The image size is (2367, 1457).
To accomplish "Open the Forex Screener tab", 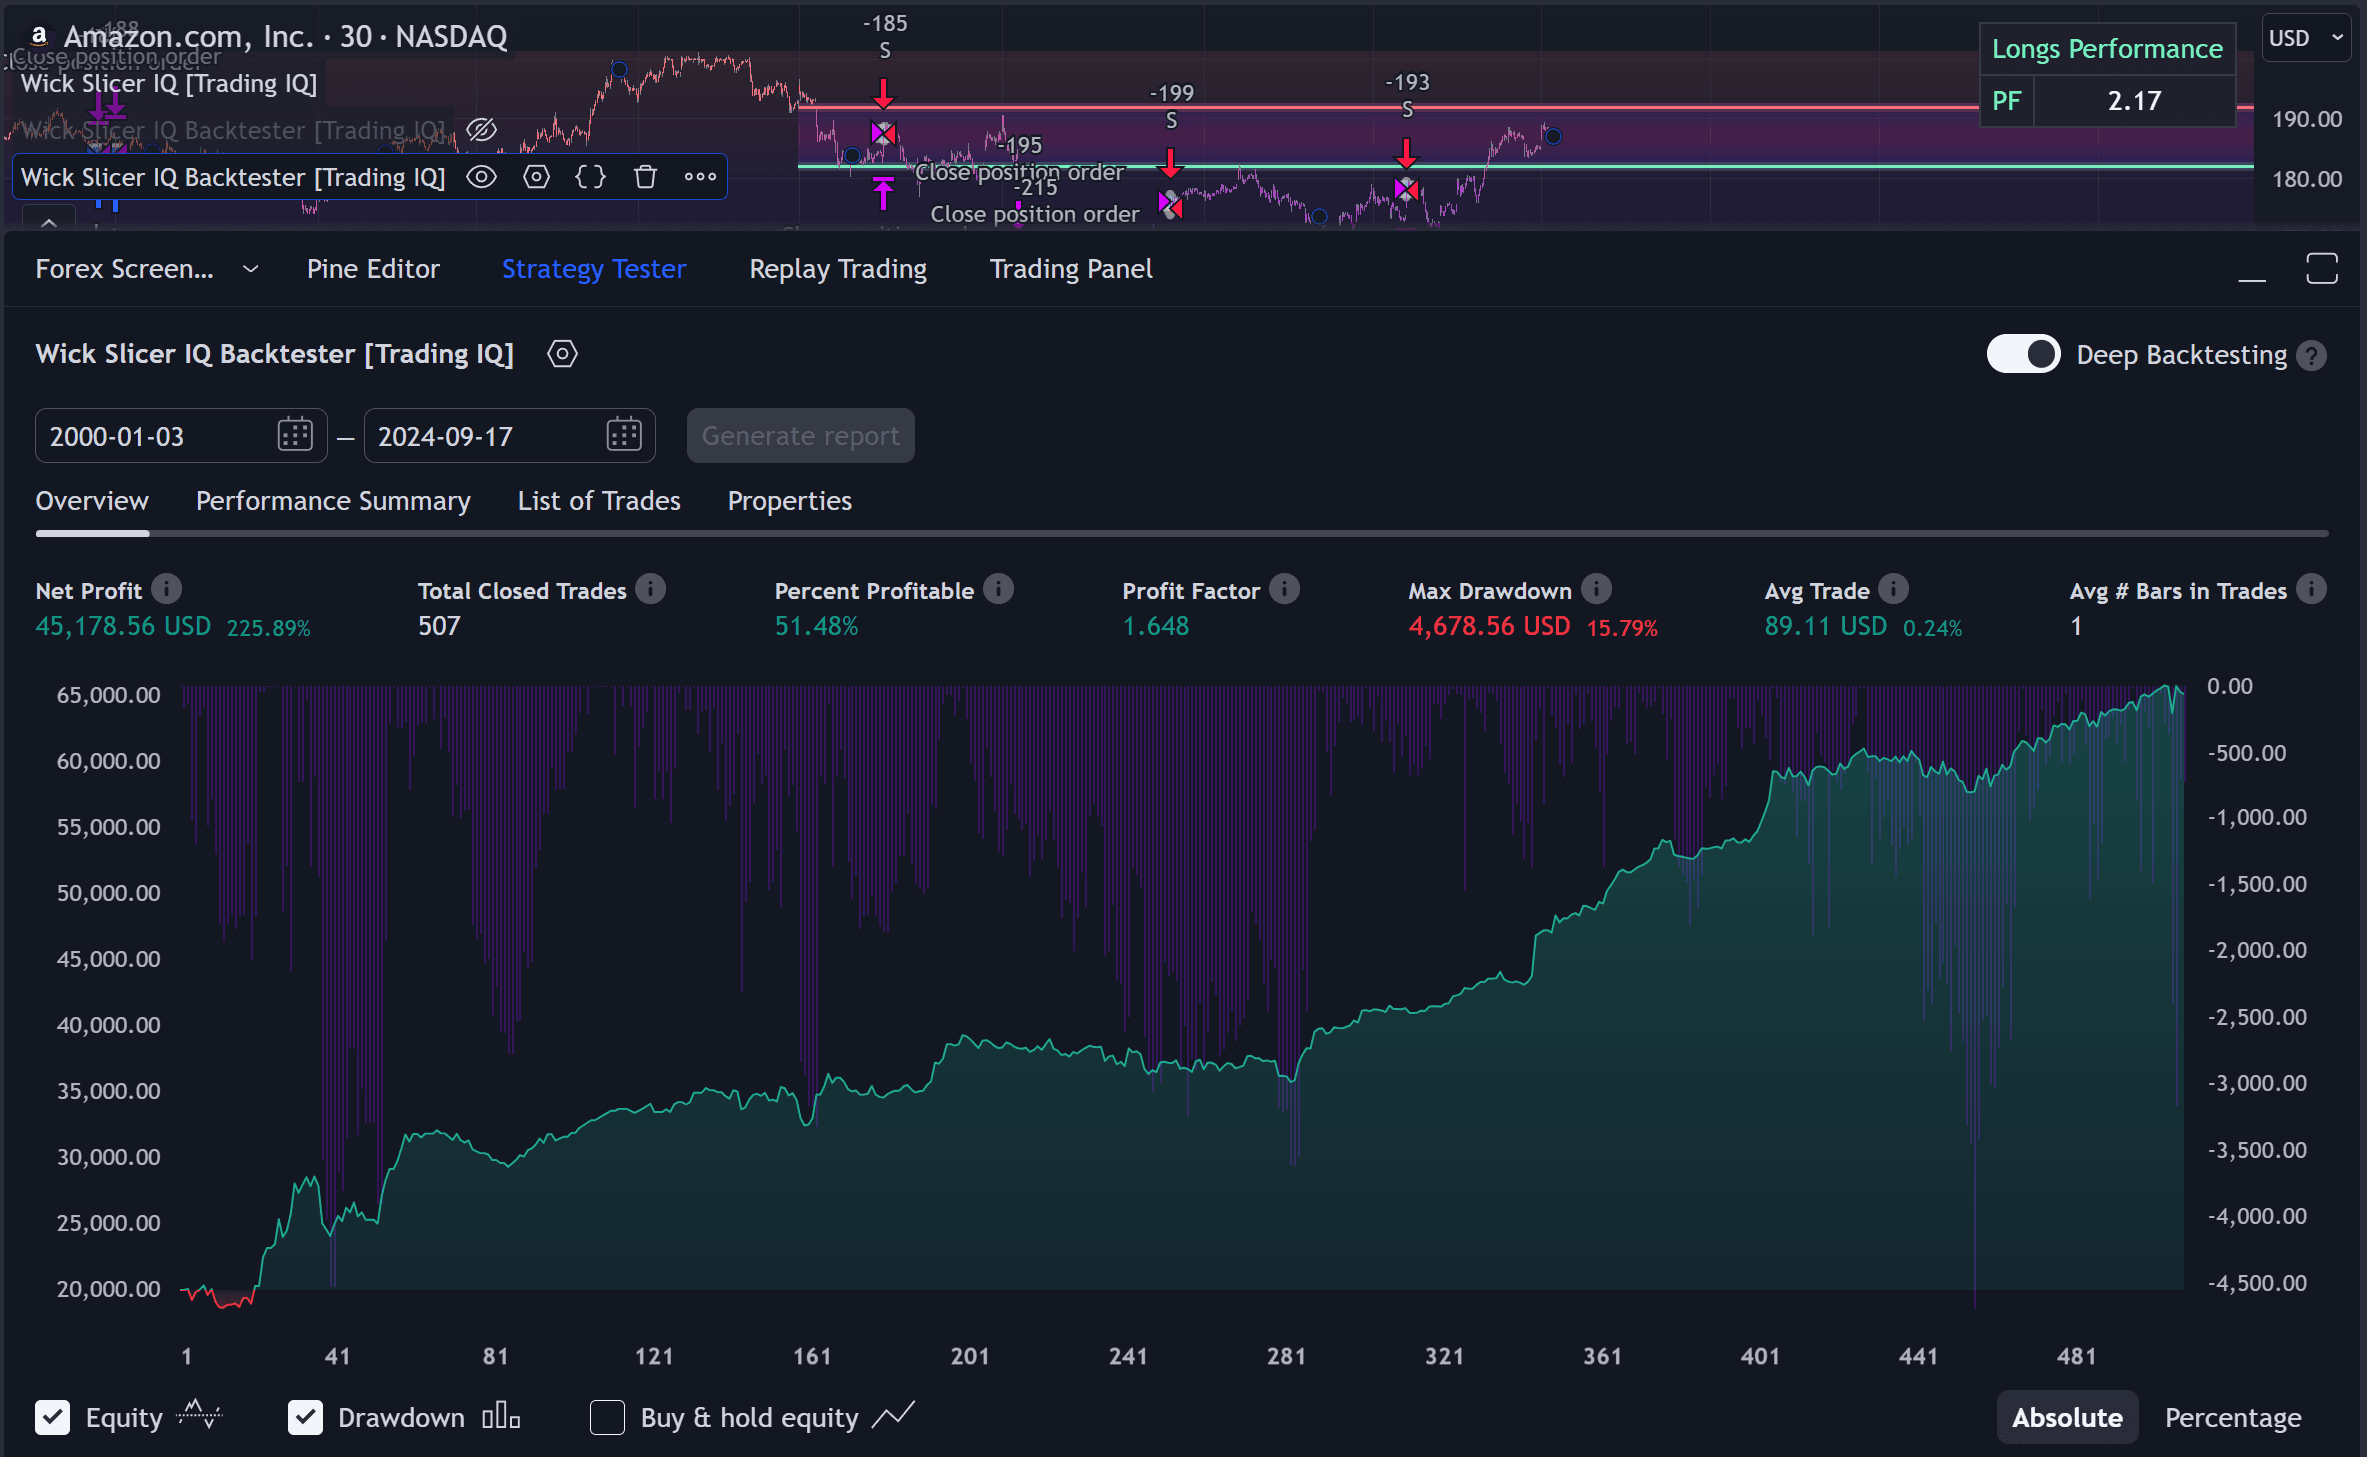I will (x=124, y=269).
